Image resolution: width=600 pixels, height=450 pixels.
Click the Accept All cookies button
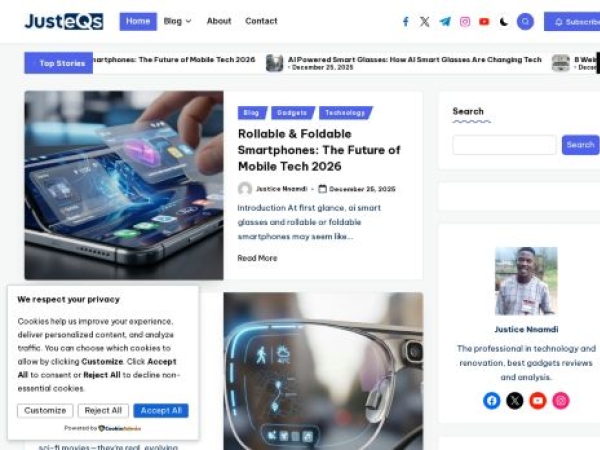[x=161, y=411]
